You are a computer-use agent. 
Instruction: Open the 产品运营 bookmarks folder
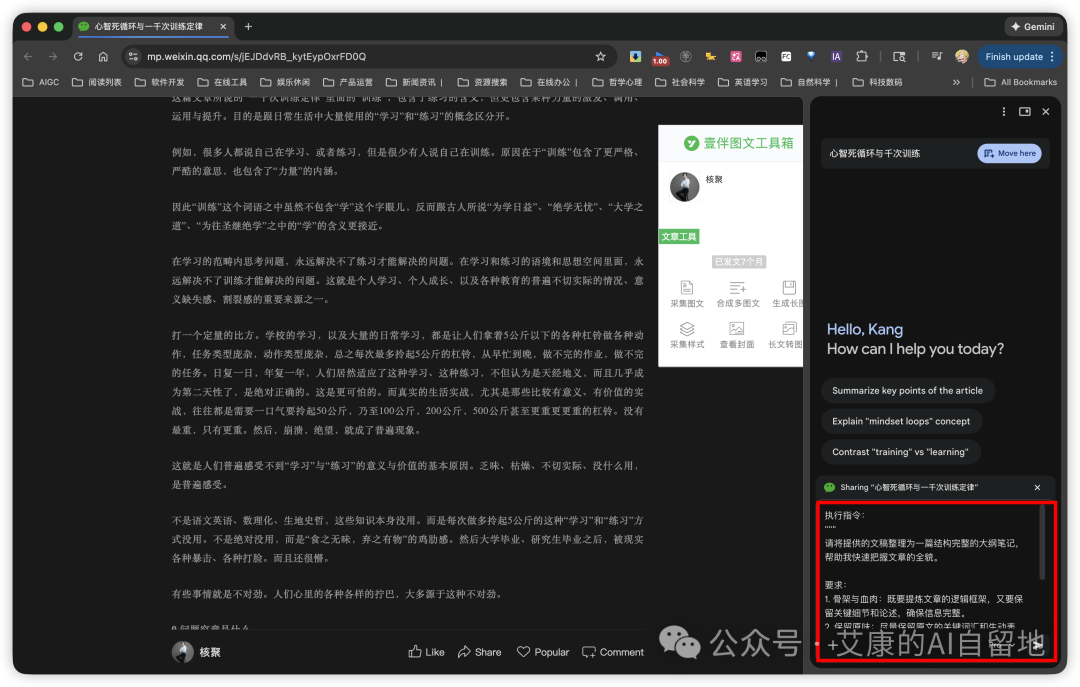tap(347, 82)
